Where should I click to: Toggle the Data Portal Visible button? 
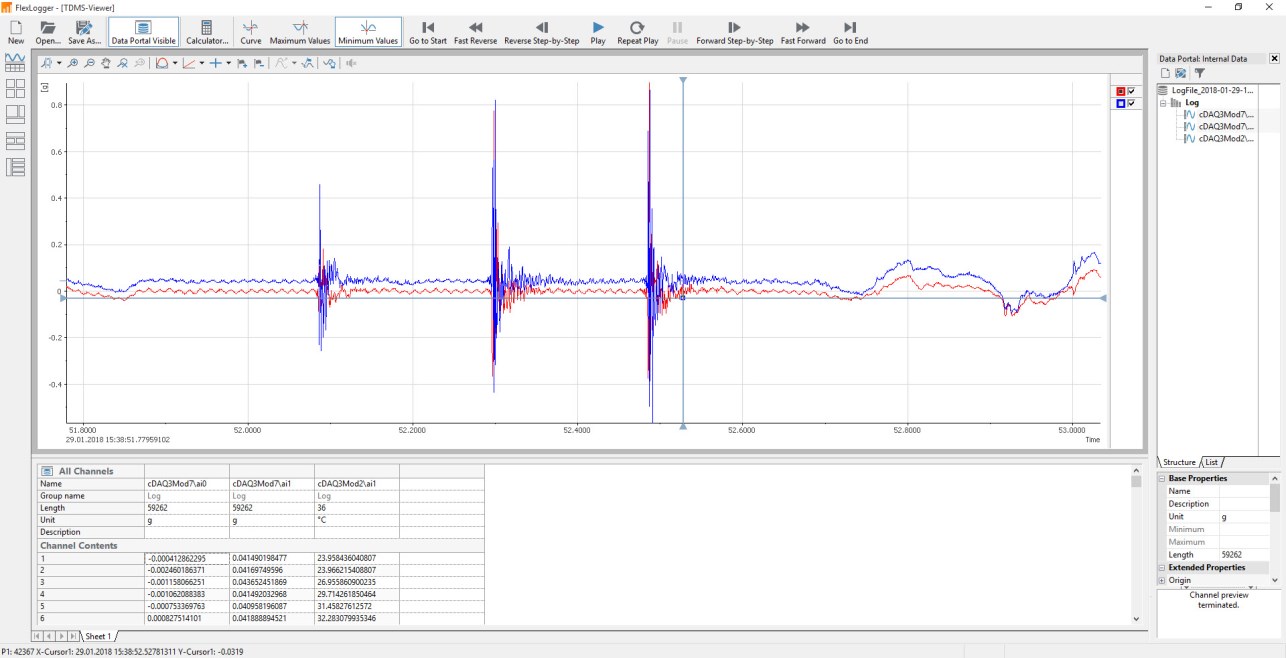coord(143,32)
